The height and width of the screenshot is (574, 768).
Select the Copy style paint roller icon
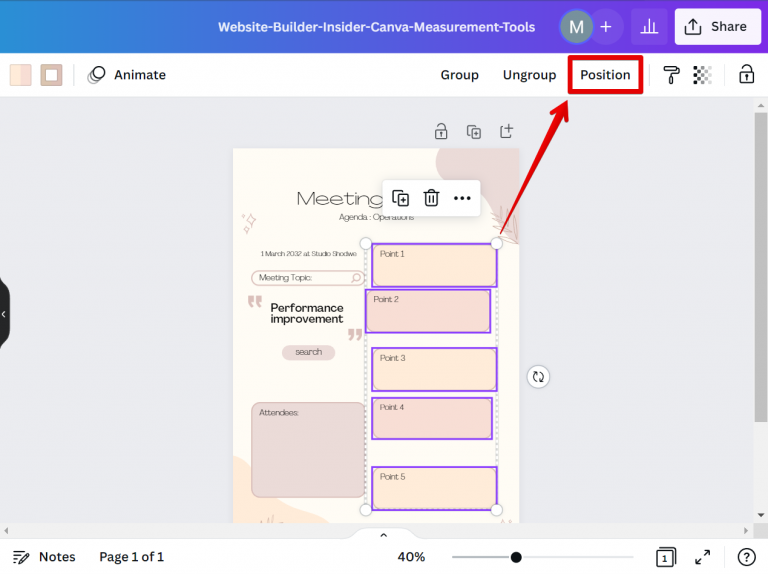pyautogui.click(x=671, y=75)
